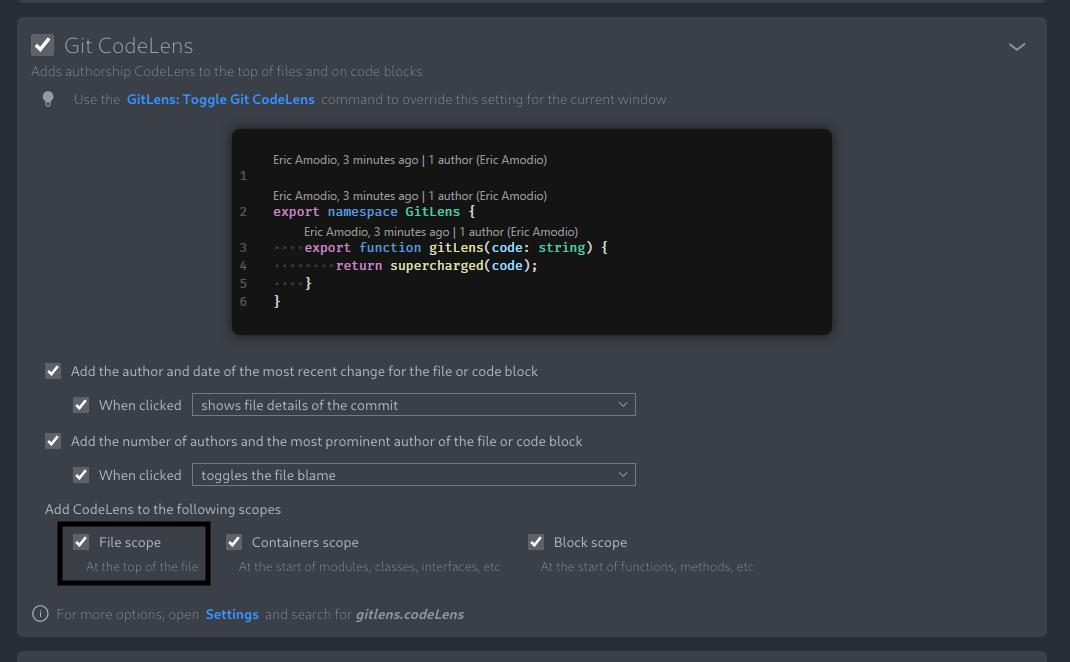The width and height of the screenshot is (1070, 662).
Task: Click the info circle icon near more options
Action: 40,614
